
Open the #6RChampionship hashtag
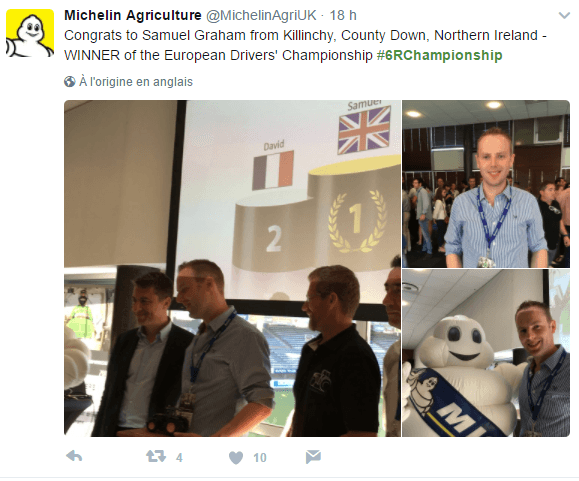click(x=439, y=55)
